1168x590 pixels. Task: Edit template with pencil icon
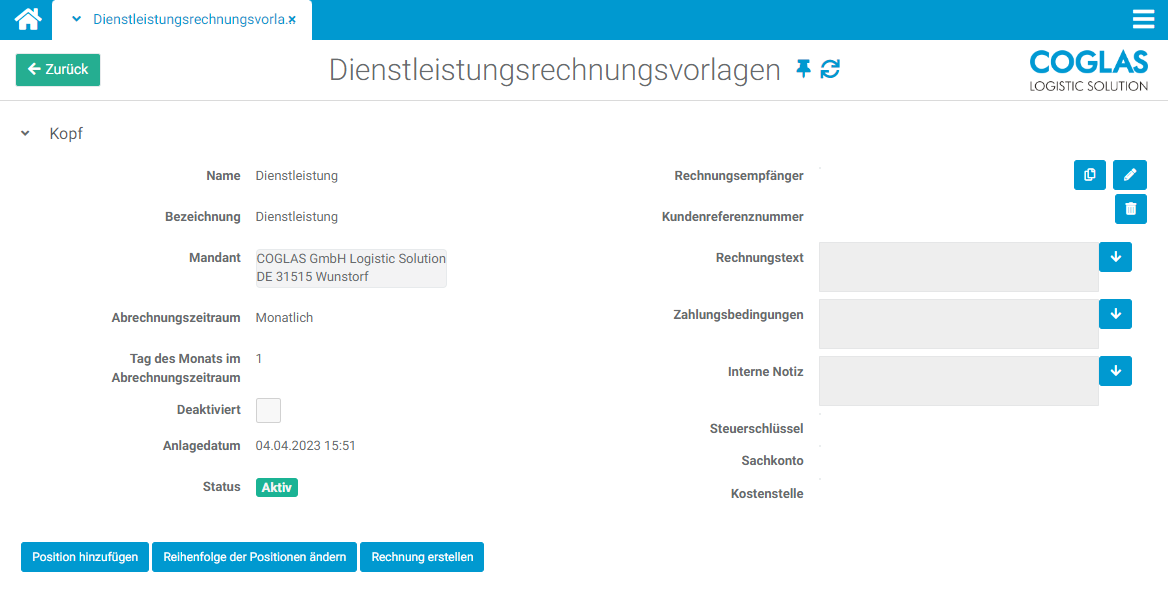(1130, 175)
